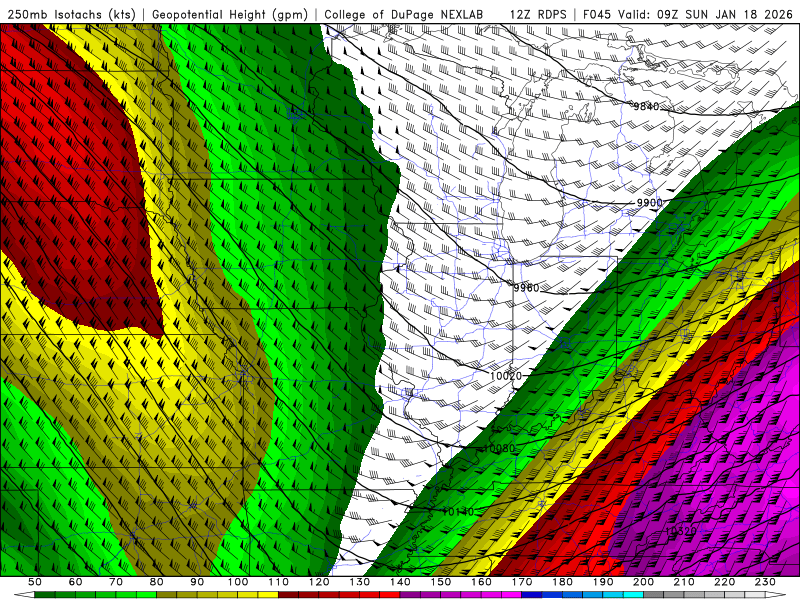Viewport: 800px width, 600px height.
Task: Click the 10320 height contour label
Action: click(681, 531)
